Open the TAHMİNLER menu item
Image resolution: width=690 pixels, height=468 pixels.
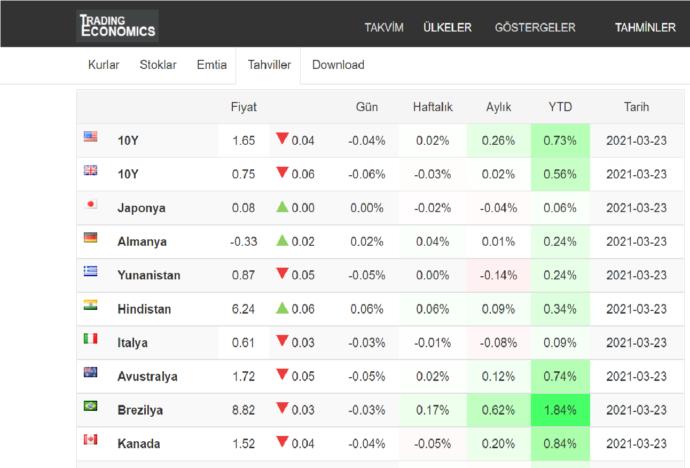click(645, 27)
